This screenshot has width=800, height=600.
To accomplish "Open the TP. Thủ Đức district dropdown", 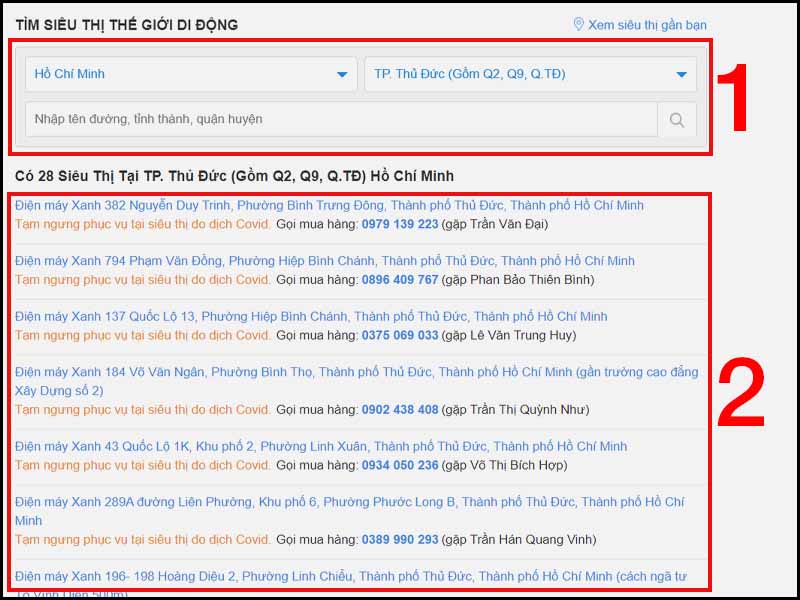I will pyautogui.click(x=531, y=74).
